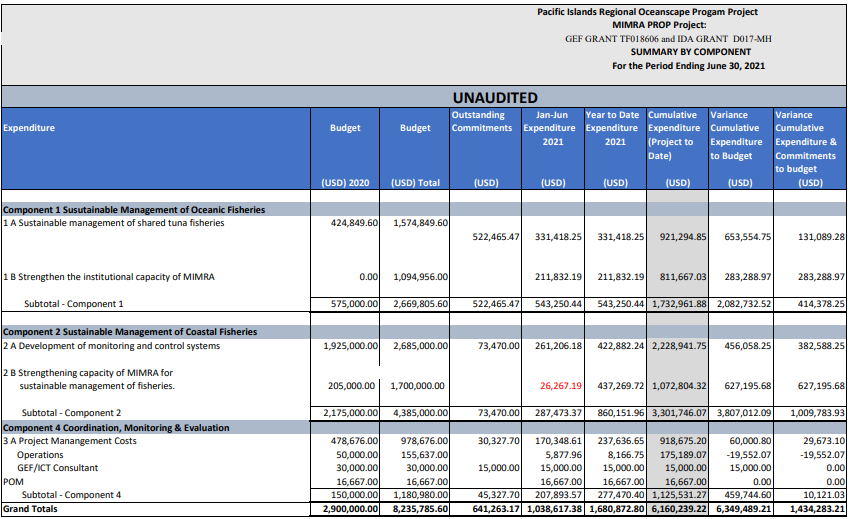
Task: Select the GEF/ICT Consultant row label
Action: (57, 468)
